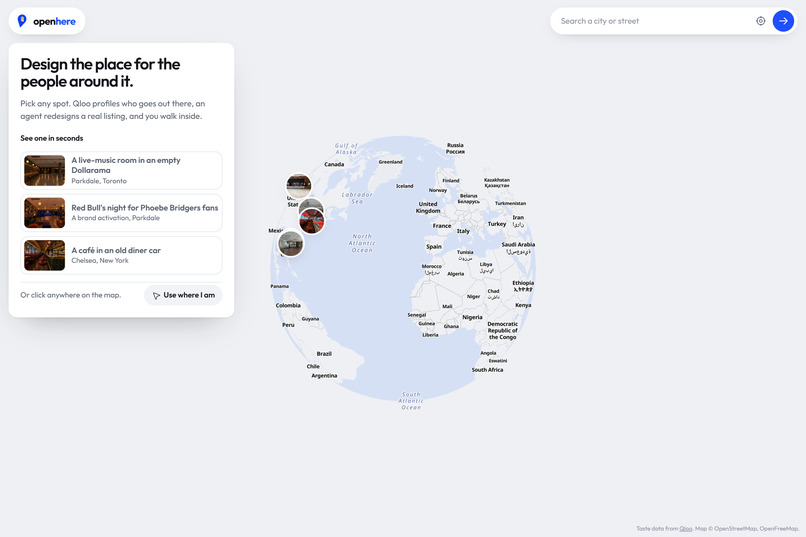806x537 pixels.
Task: Click United Kingdom on the globe
Action: click(428, 207)
